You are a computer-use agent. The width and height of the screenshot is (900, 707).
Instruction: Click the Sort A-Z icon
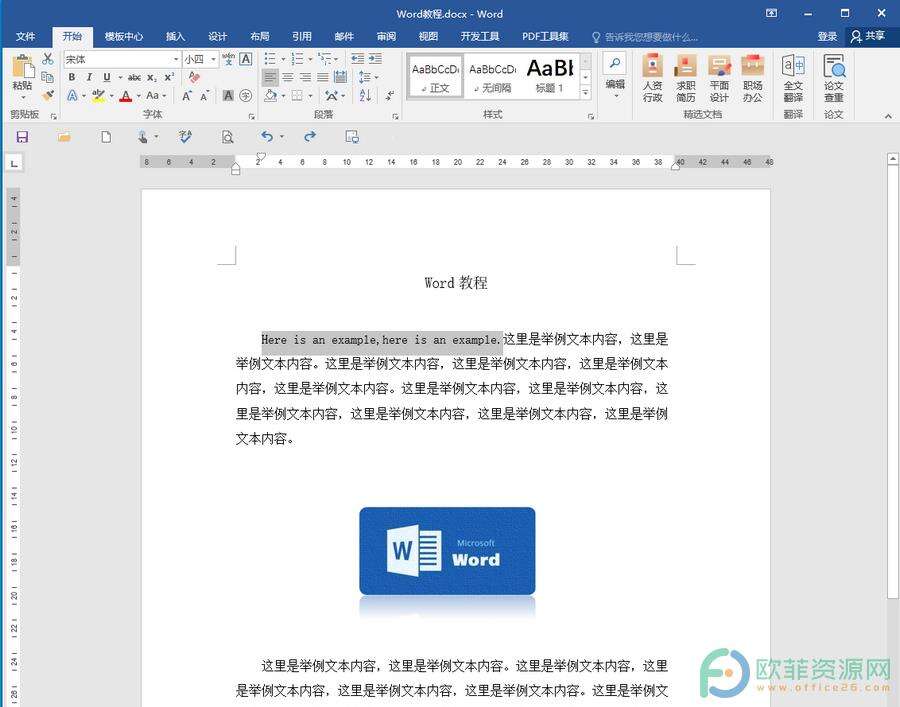(x=366, y=95)
